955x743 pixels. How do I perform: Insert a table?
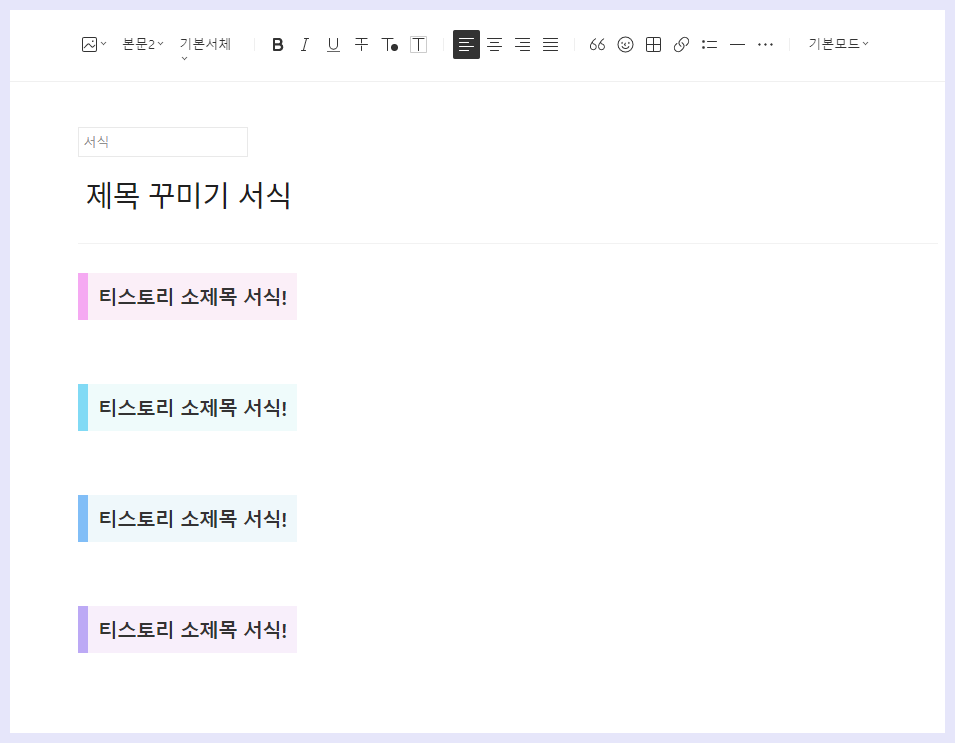[654, 44]
